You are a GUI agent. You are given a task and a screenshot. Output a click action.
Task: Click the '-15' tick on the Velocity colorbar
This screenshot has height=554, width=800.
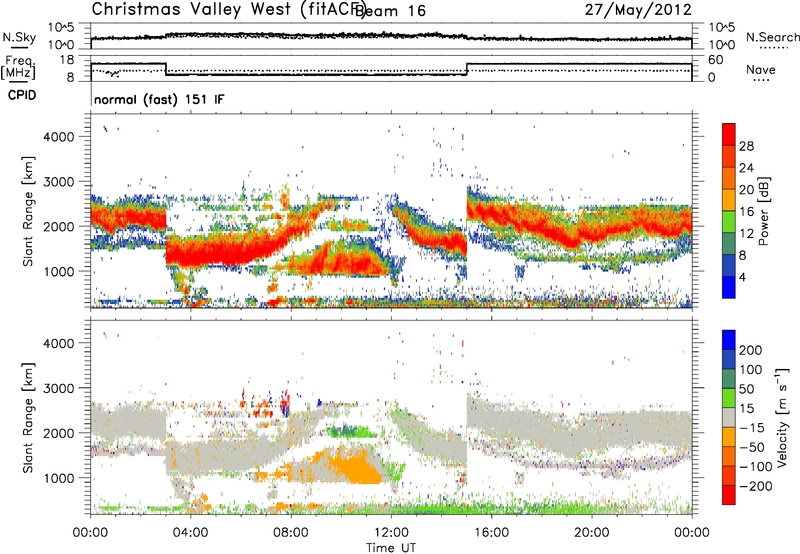[752, 429]
